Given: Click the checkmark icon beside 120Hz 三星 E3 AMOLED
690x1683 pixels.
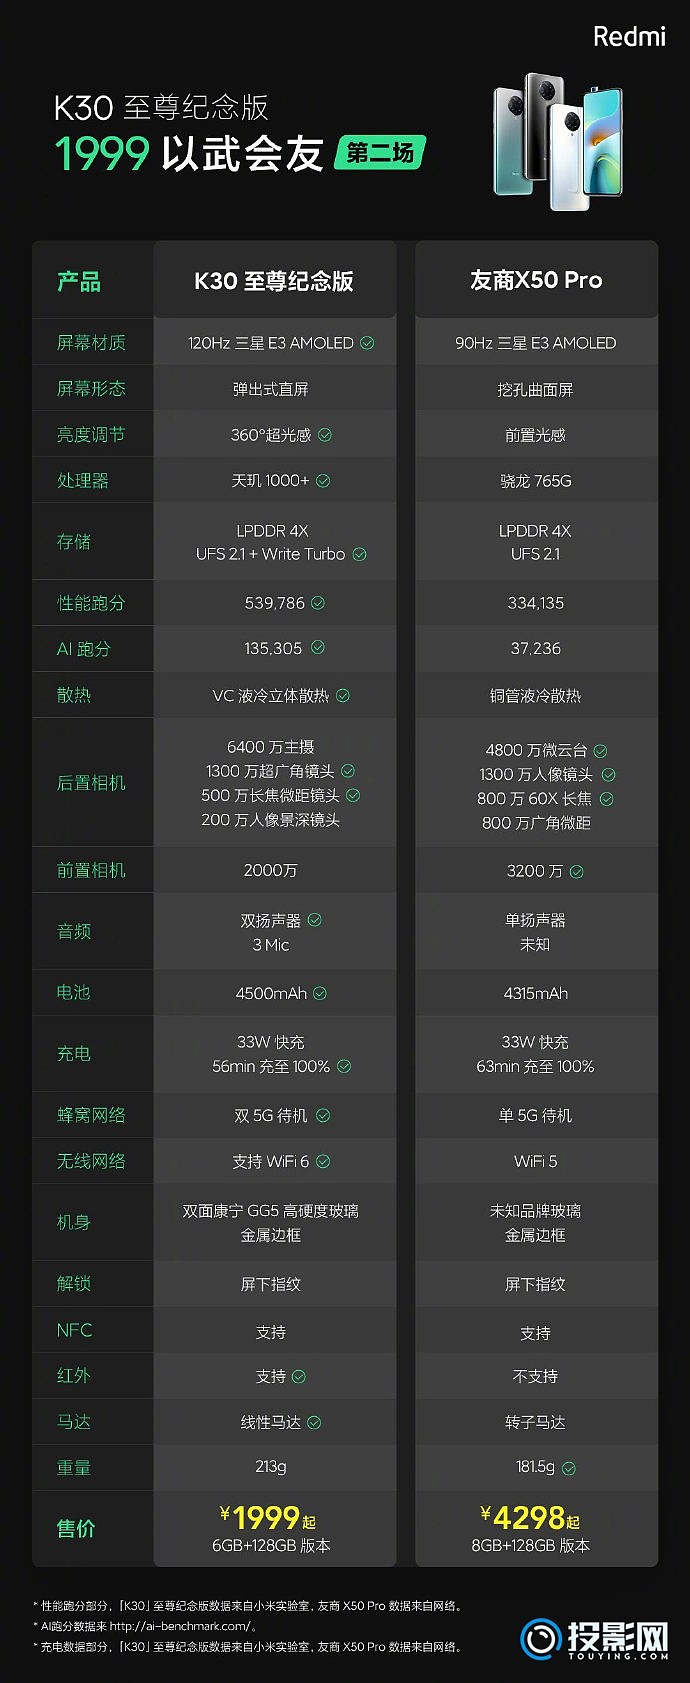Looking at the screenshot, I should coord(367,343).
